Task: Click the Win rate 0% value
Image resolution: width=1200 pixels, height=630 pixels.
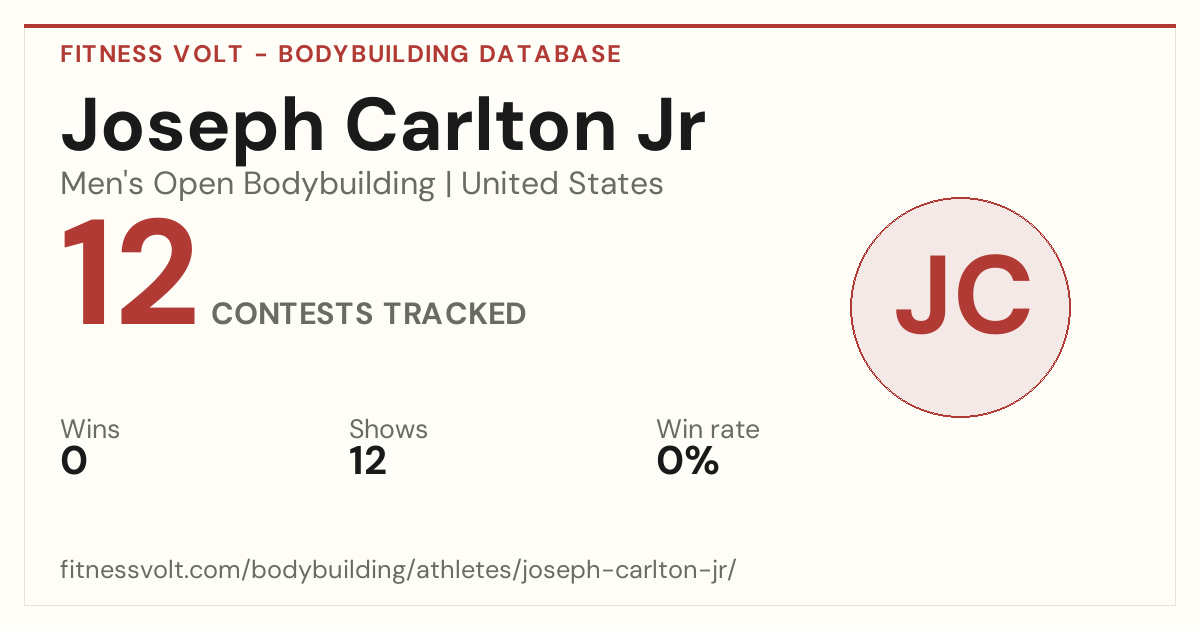Action: click(688, 462)
